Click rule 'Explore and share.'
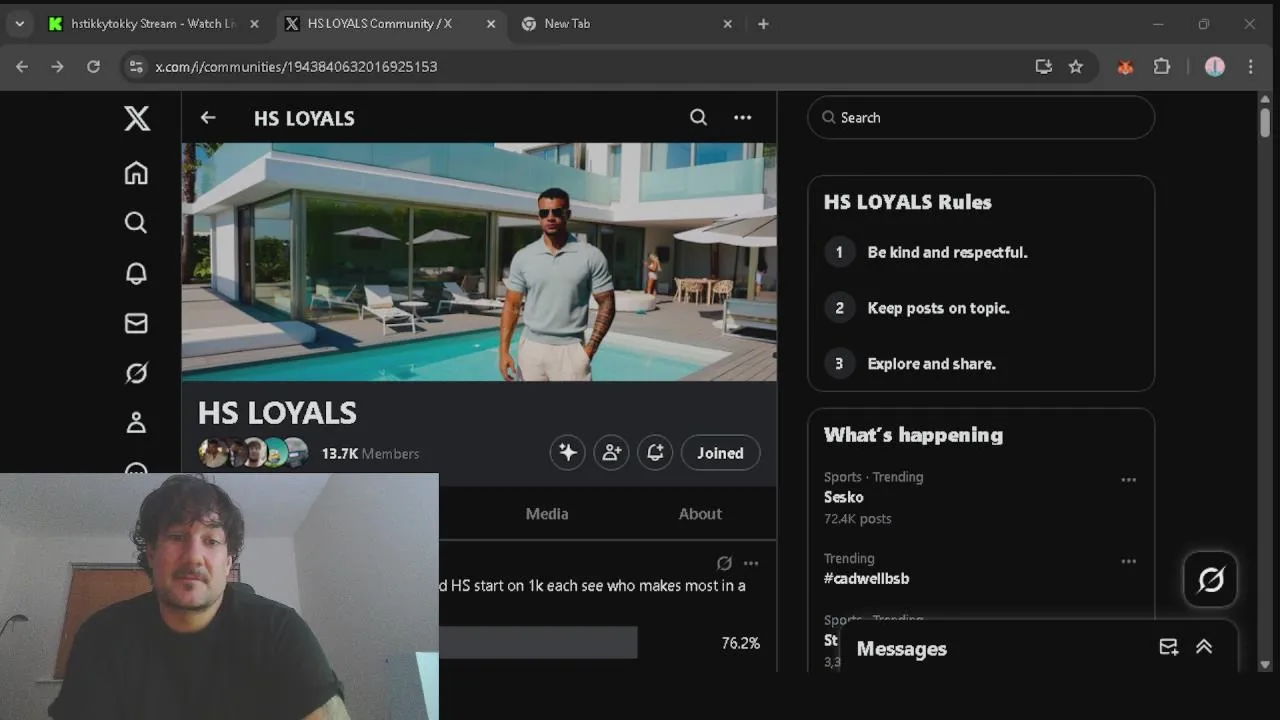This screenshot has width=1280, height=720. tap(931, 364)
